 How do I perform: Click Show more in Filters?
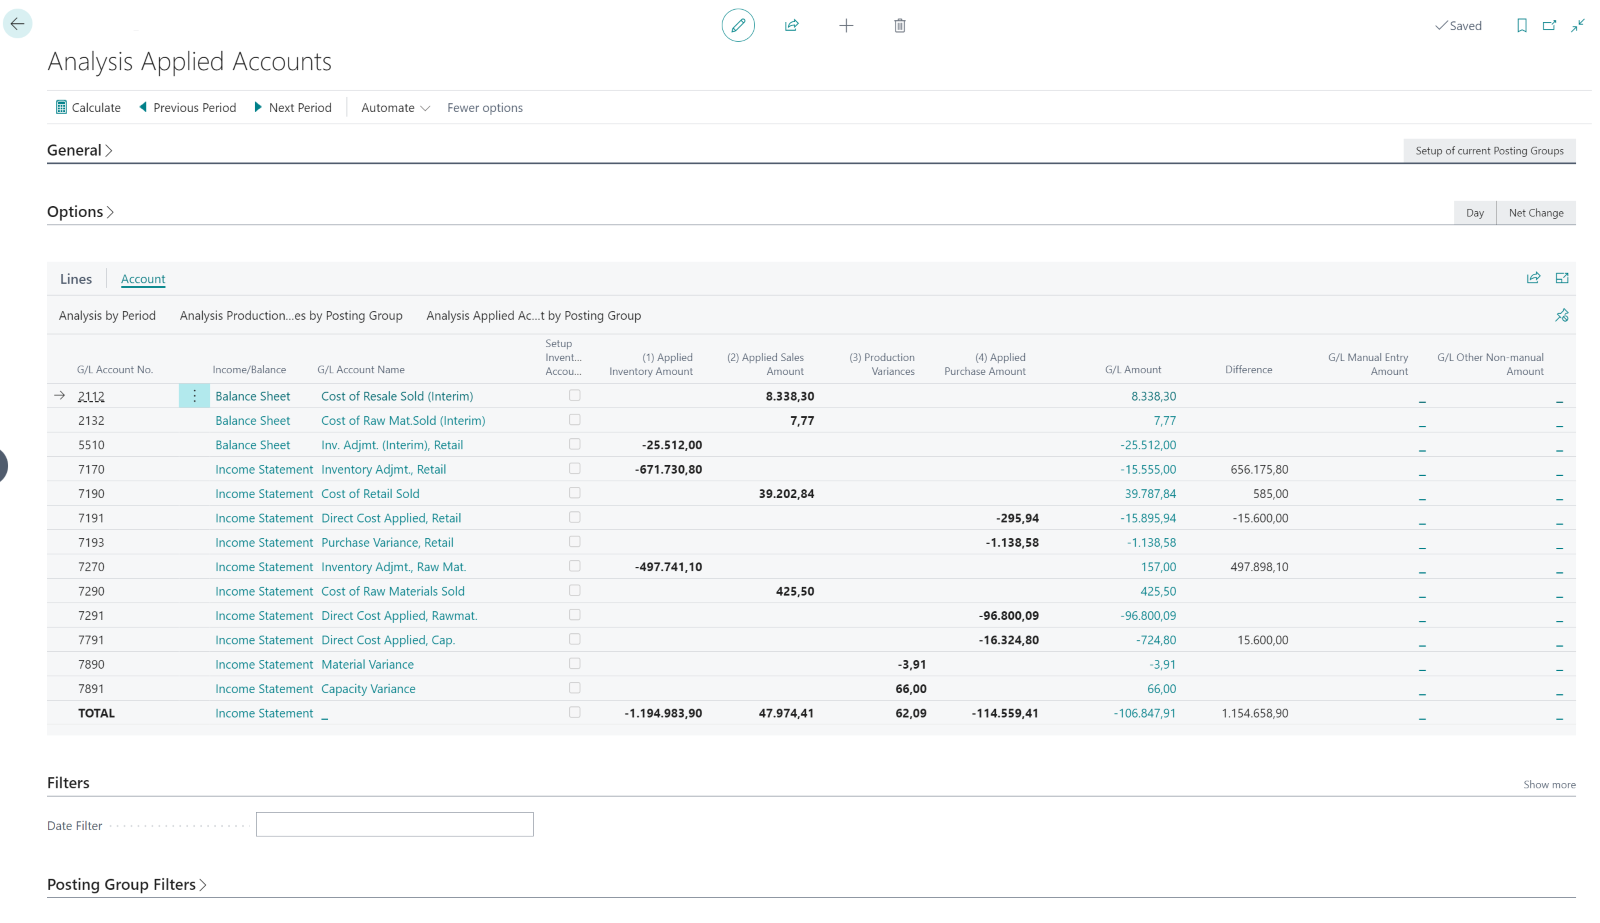pos(1549,784)
